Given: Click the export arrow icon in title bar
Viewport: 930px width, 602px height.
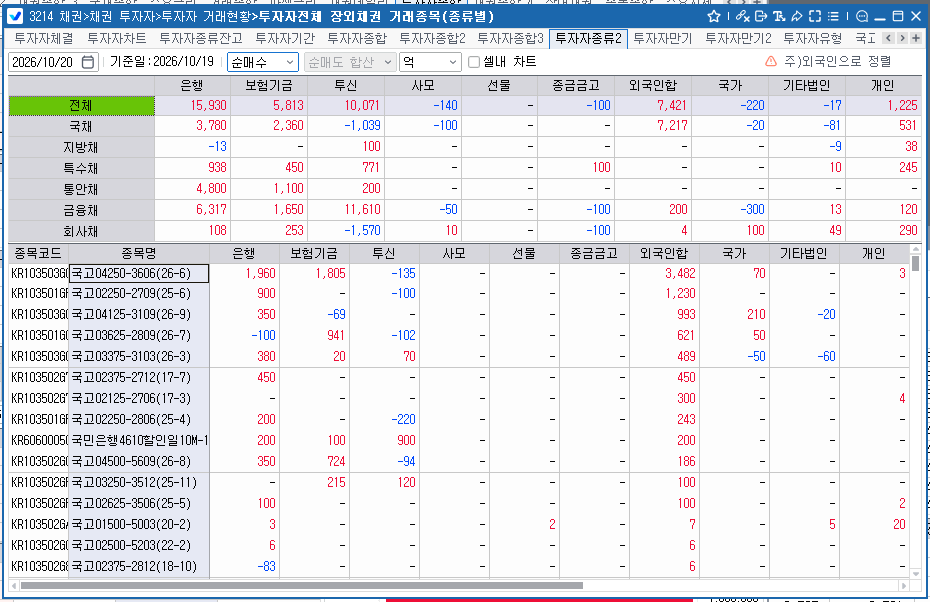Looking at the screenshot, I should coord(761,17).
